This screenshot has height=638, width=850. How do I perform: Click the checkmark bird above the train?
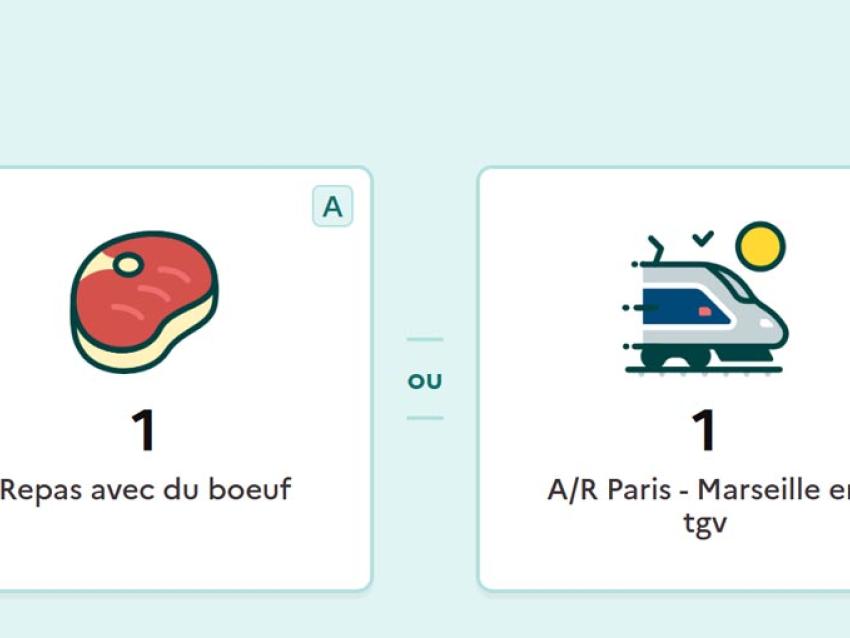(x=704, y=238)
